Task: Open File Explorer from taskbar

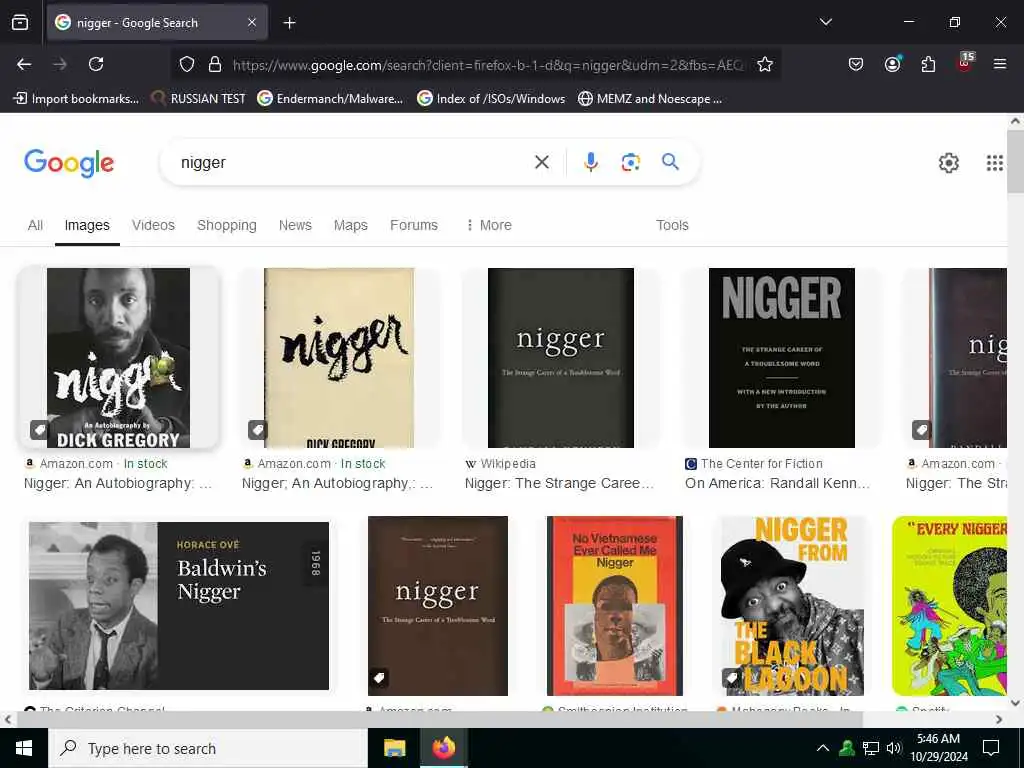Action: (x=394, y=748)
